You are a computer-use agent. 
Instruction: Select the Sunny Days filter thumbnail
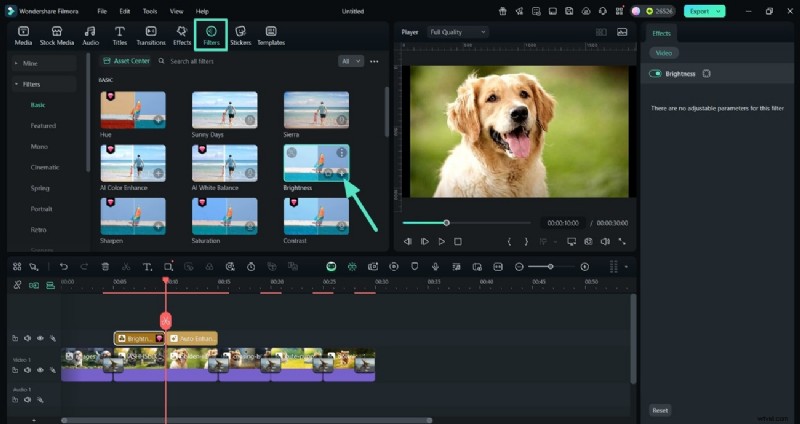click(x=224, y=109)
